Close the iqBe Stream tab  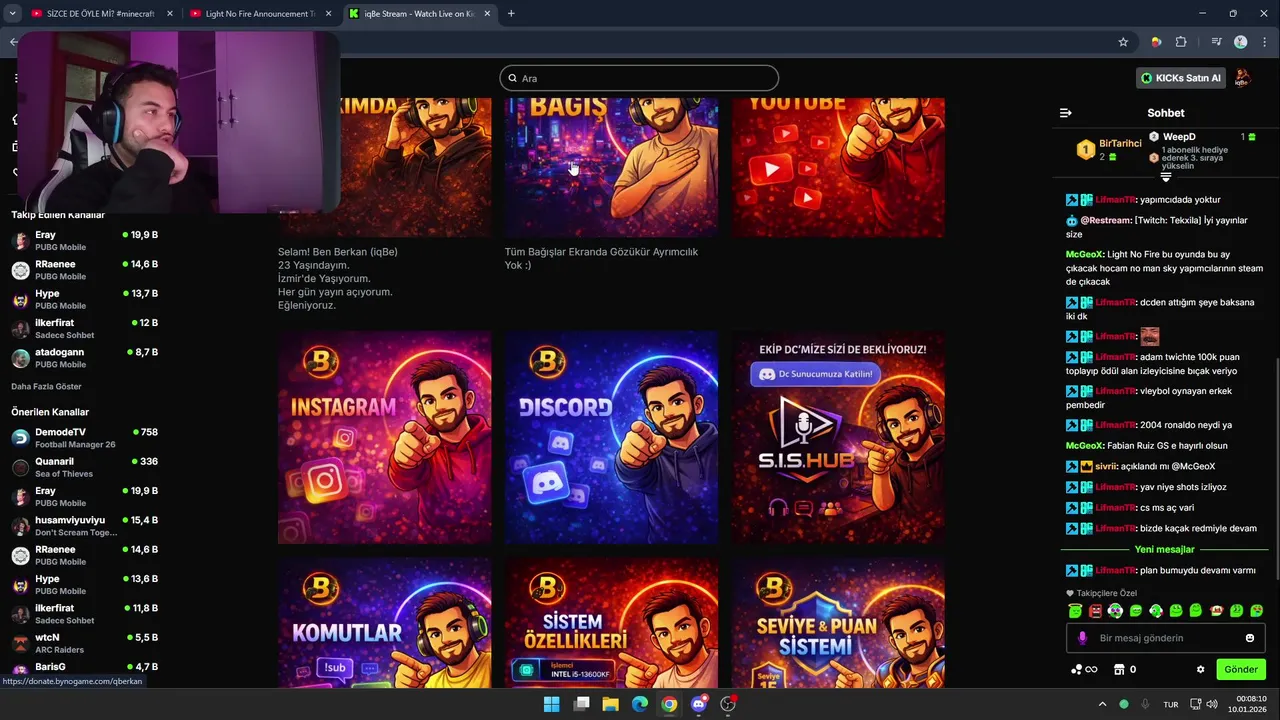(x=486, y=14)
